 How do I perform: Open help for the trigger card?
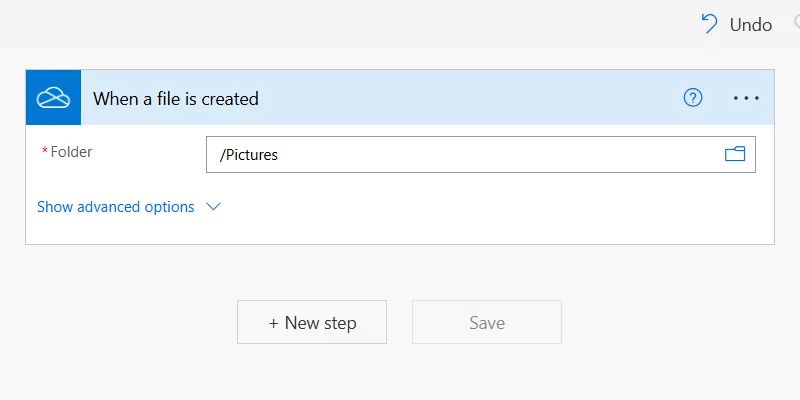coord(693,98)
